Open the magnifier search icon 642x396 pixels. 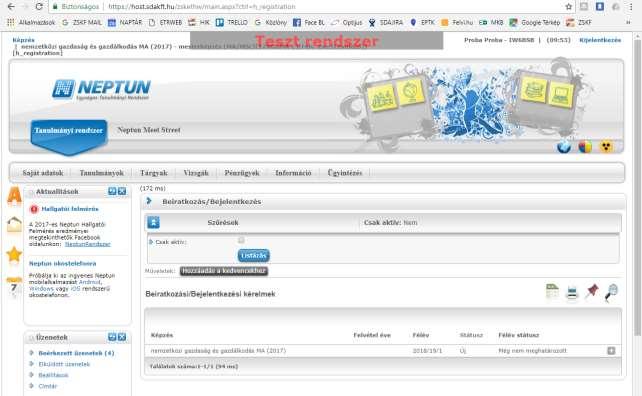tap(612, 293)
